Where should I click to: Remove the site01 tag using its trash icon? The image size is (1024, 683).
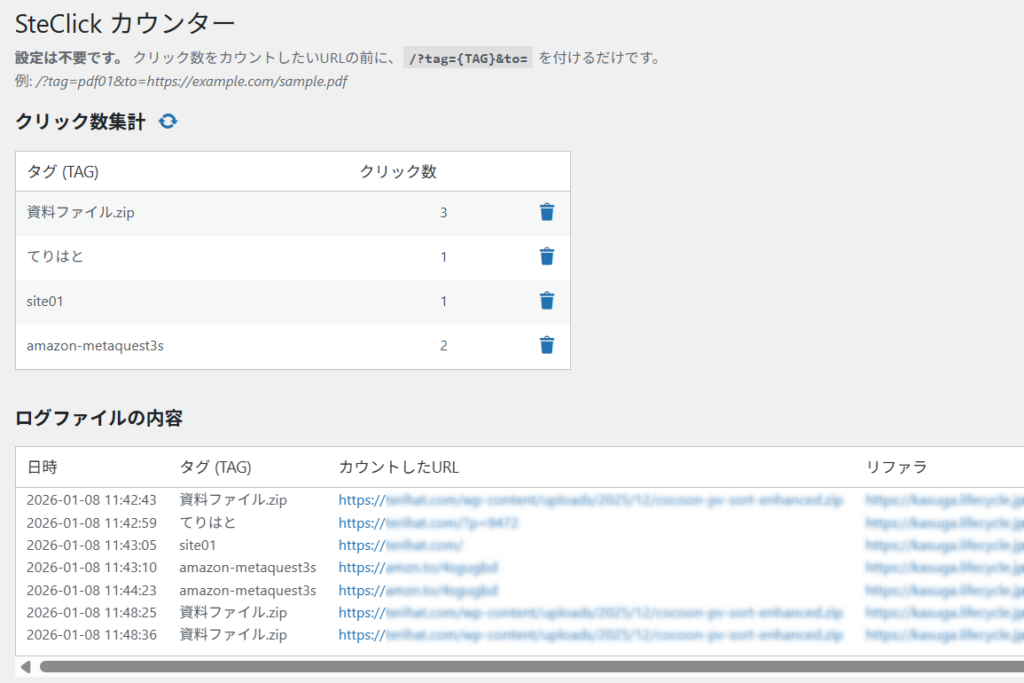tap(546, 301)
